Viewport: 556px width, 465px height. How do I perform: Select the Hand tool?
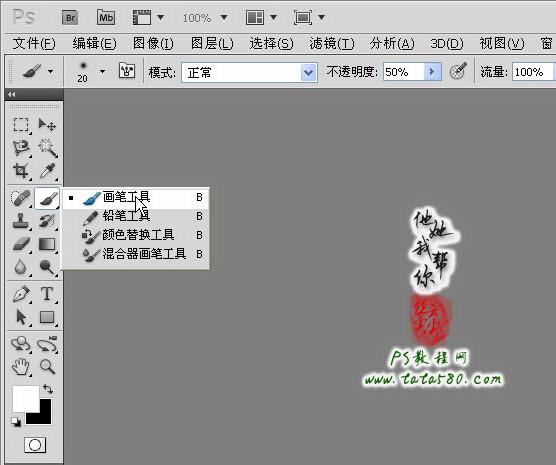point(21,366)
